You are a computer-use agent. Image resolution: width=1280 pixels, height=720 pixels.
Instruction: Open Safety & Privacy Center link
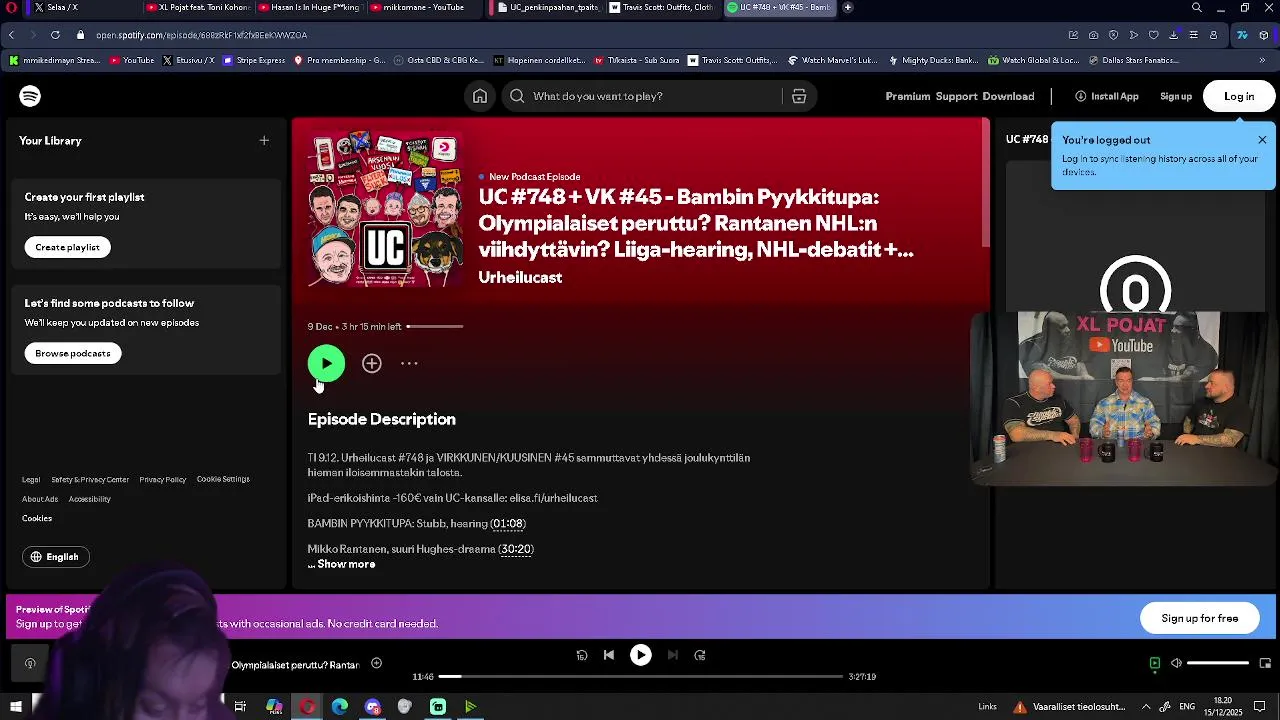tap(90, 480)
